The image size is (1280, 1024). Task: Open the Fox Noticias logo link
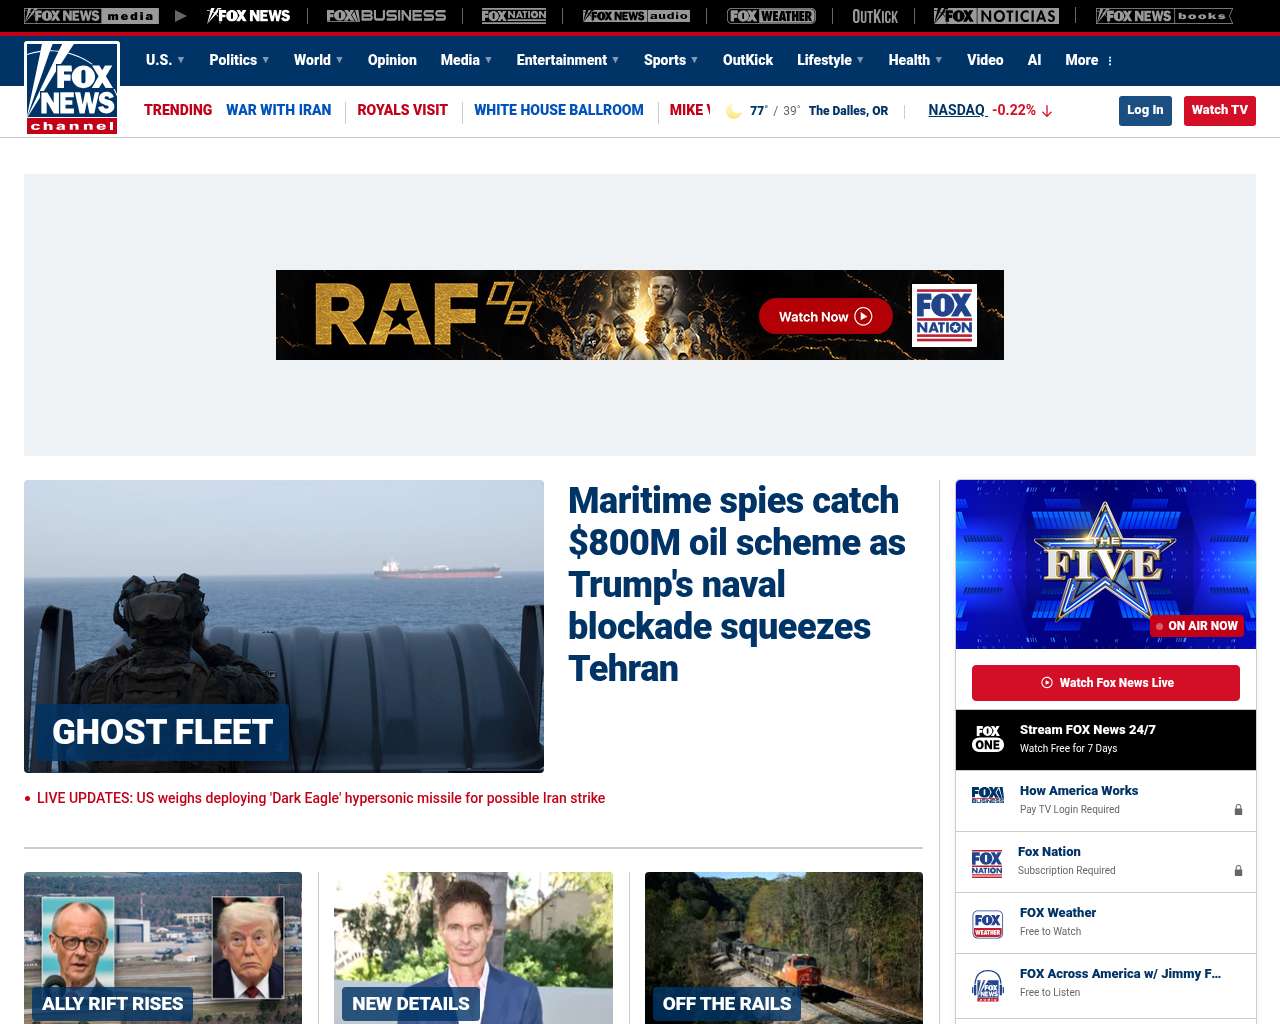pos(995,16)
